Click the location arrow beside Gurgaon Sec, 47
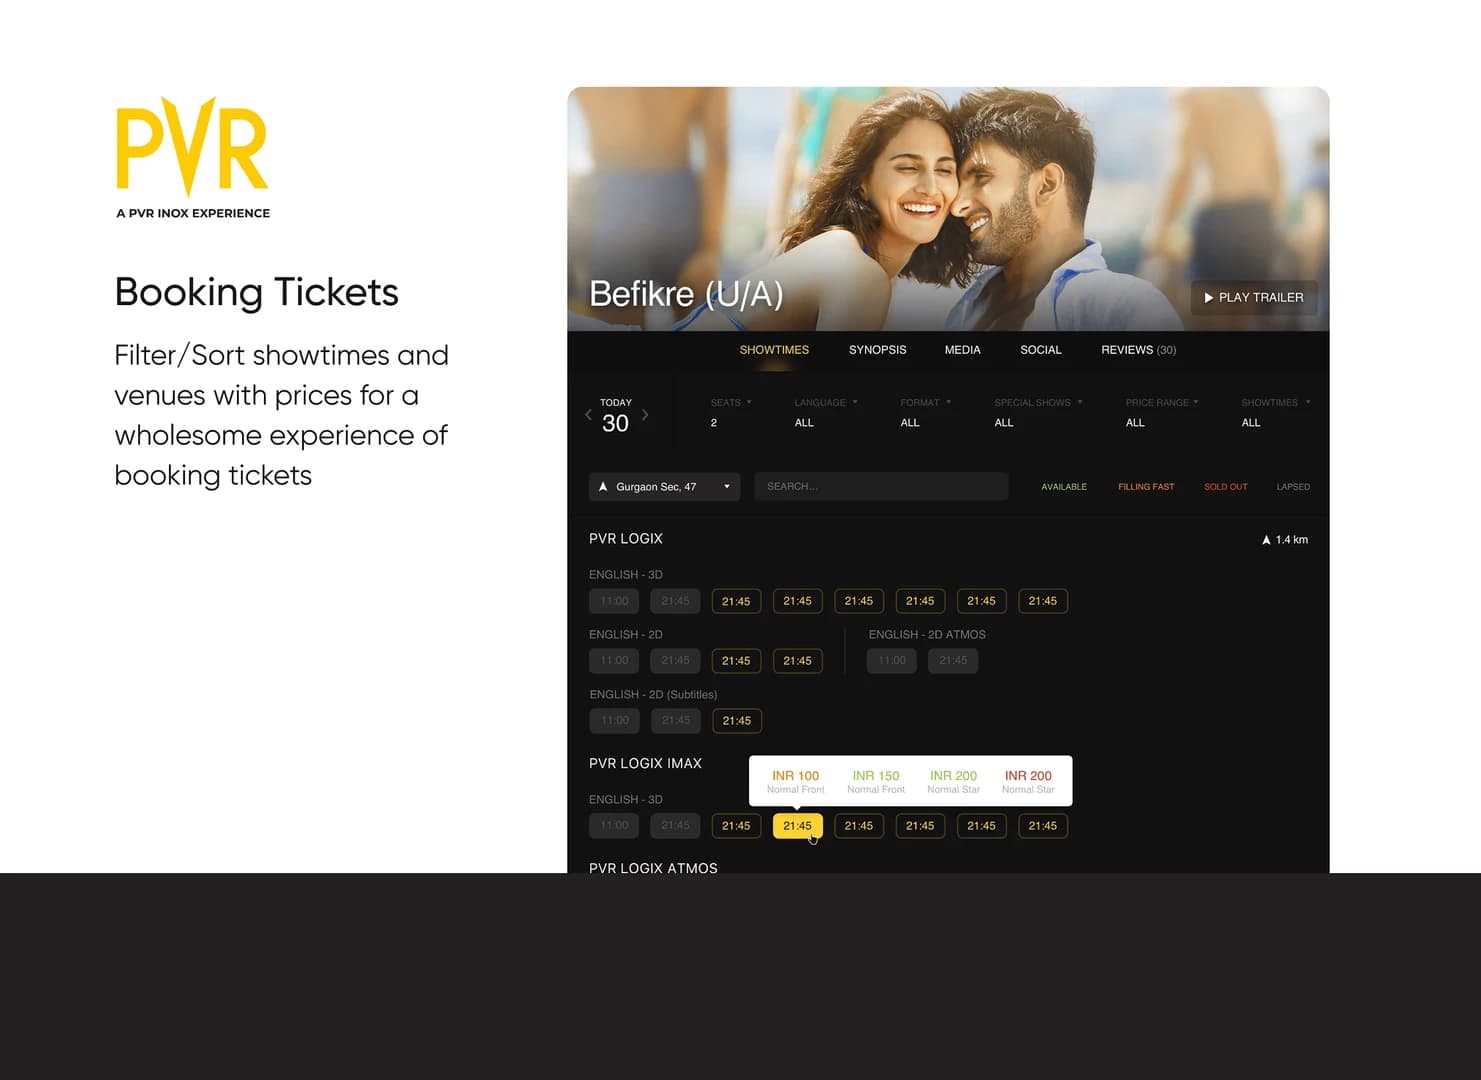 coord(603,487)
